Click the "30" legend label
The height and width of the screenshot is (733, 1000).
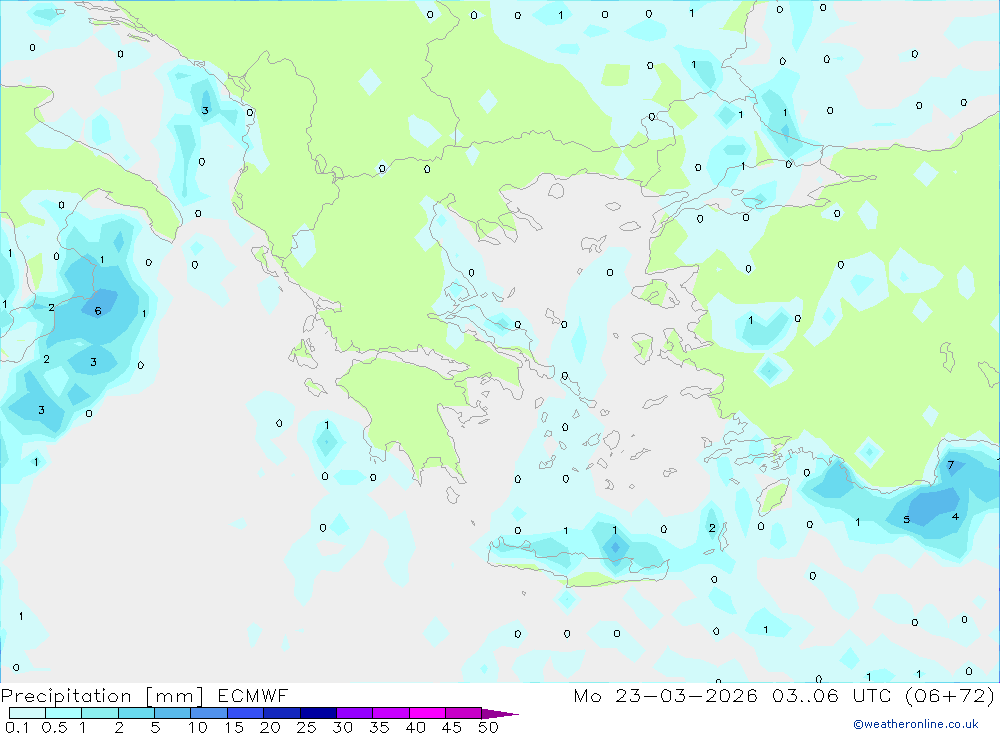343,727
